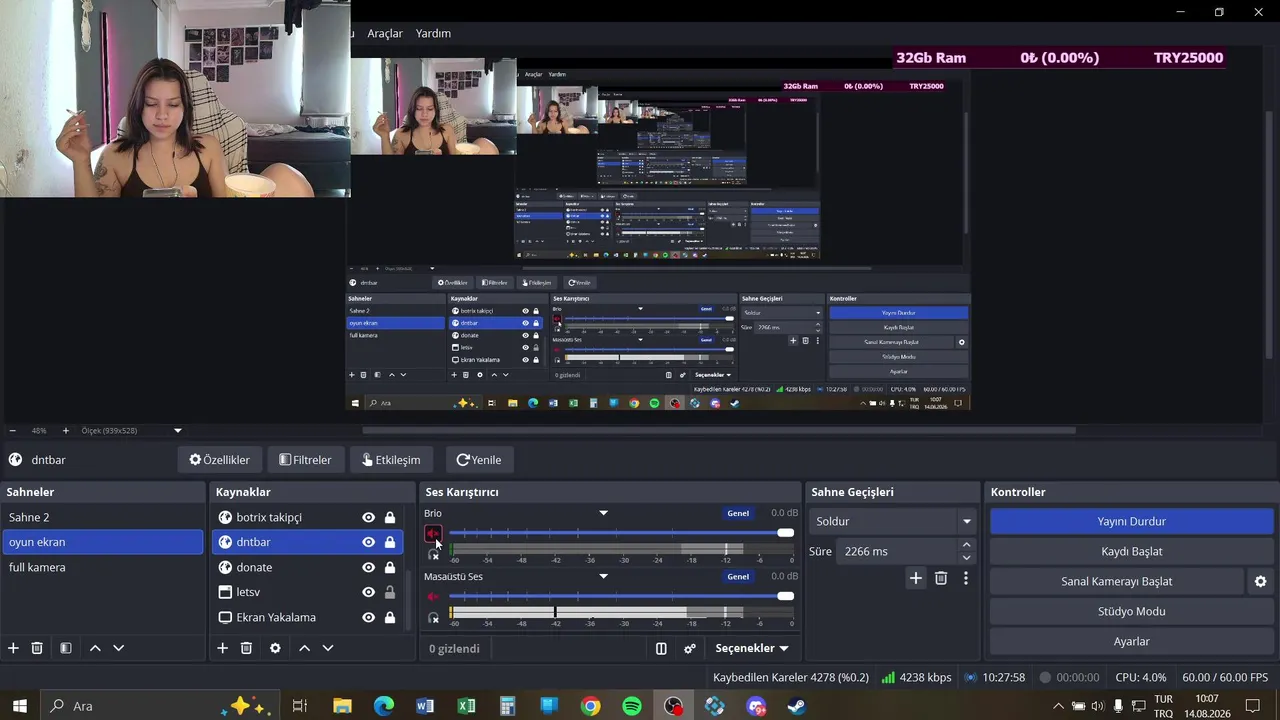Screen dimensions: 1280x720
Task: Move scene up in Sahneler panel
Action: 95,648
